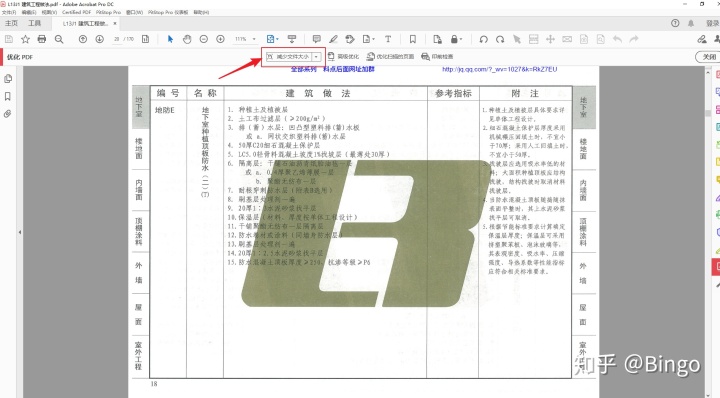Toggle the left navigation pane with the collapse arrow

click(20, 232)
